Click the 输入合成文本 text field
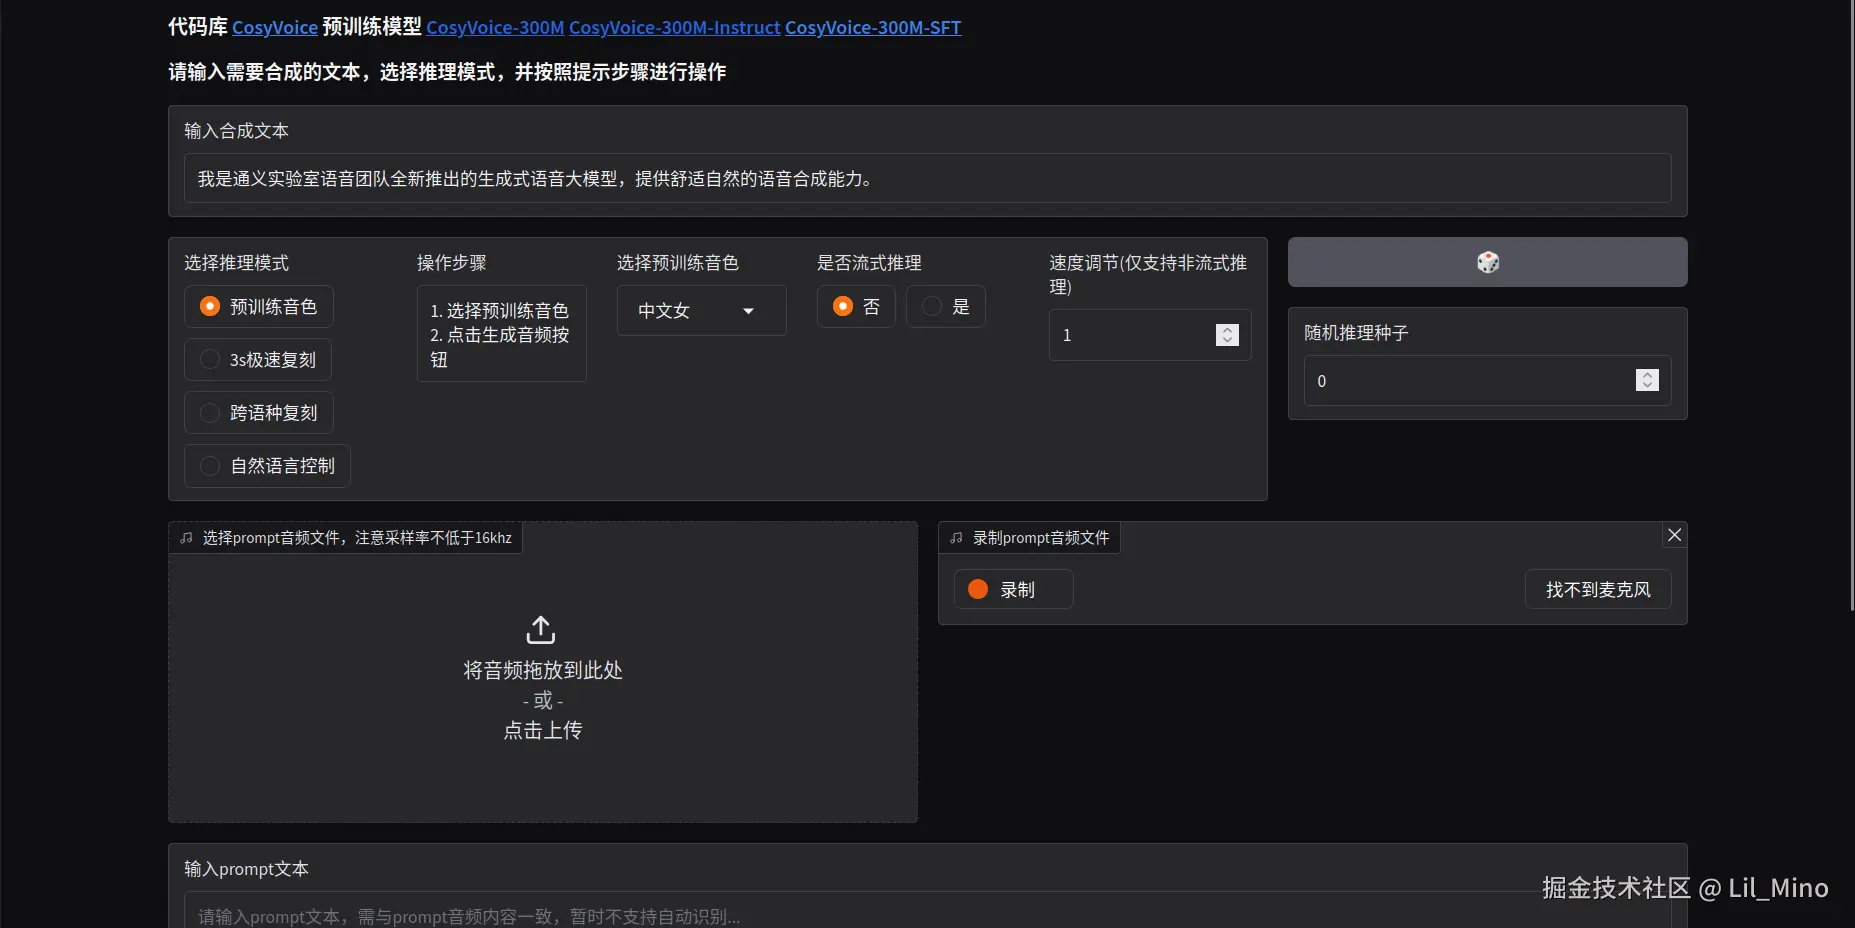1855x928 pixels. coord(927,178)
